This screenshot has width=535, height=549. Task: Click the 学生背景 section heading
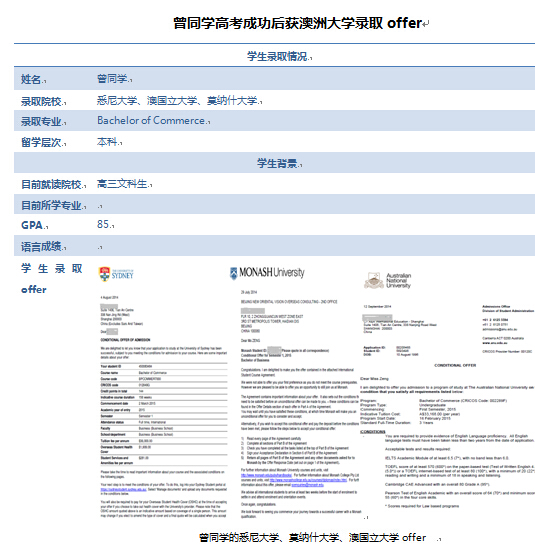coord(277,163)
